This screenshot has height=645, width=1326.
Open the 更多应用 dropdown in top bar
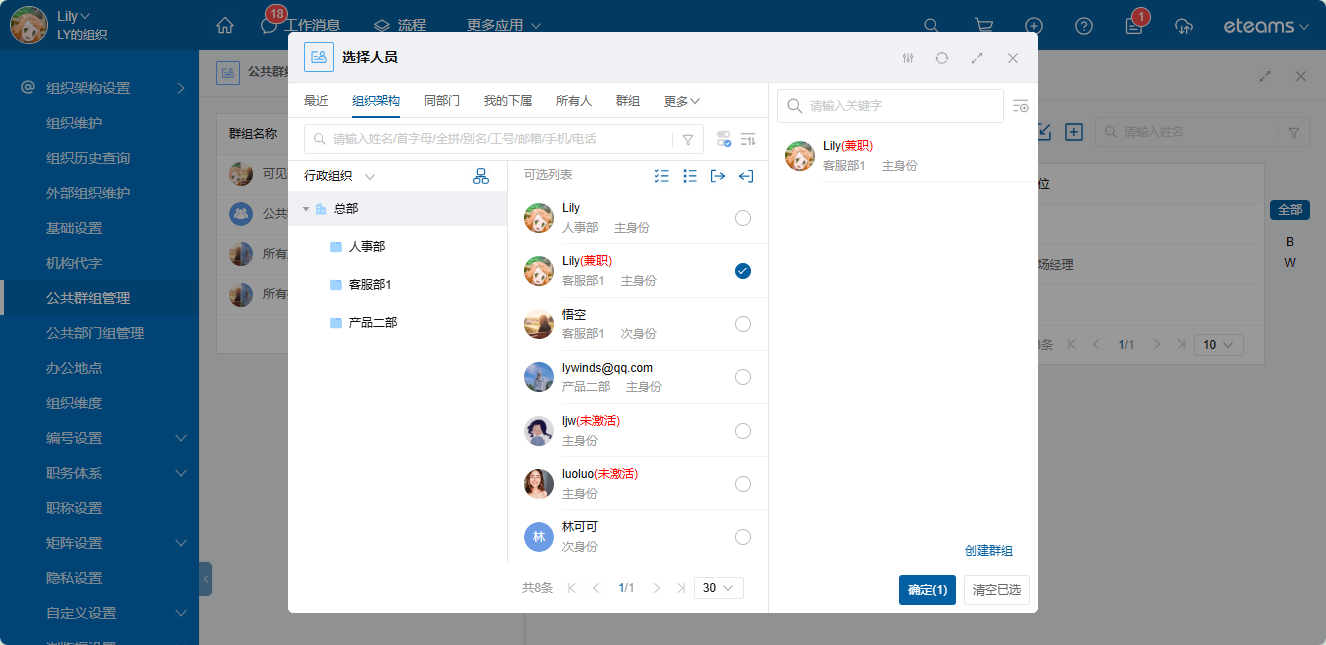(x=504, y=25)
